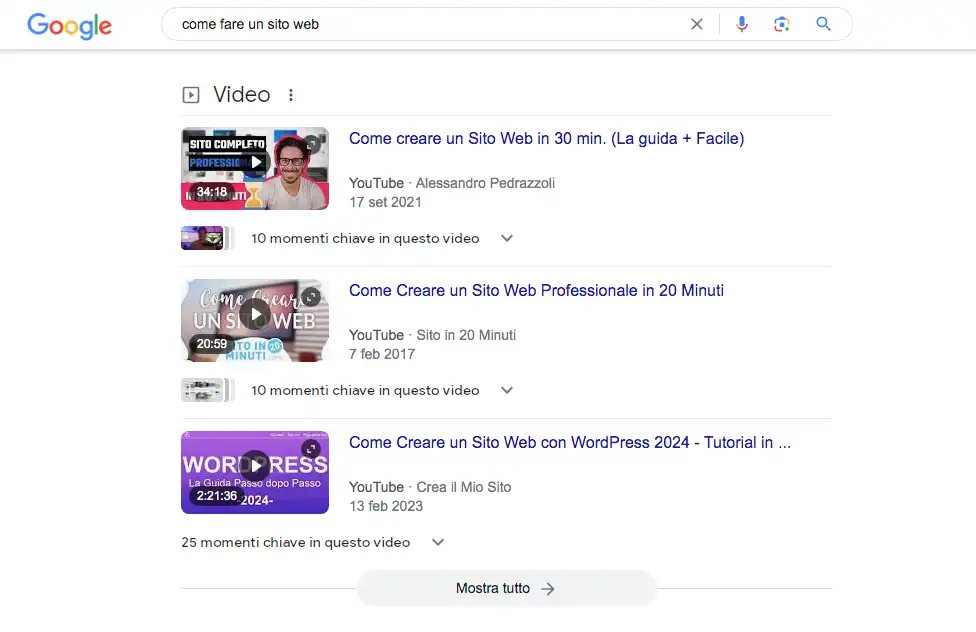Viewport: 976px width, 632px height.
Task: Click the '7 feb 2017' date text
Action: coord(382,354)
